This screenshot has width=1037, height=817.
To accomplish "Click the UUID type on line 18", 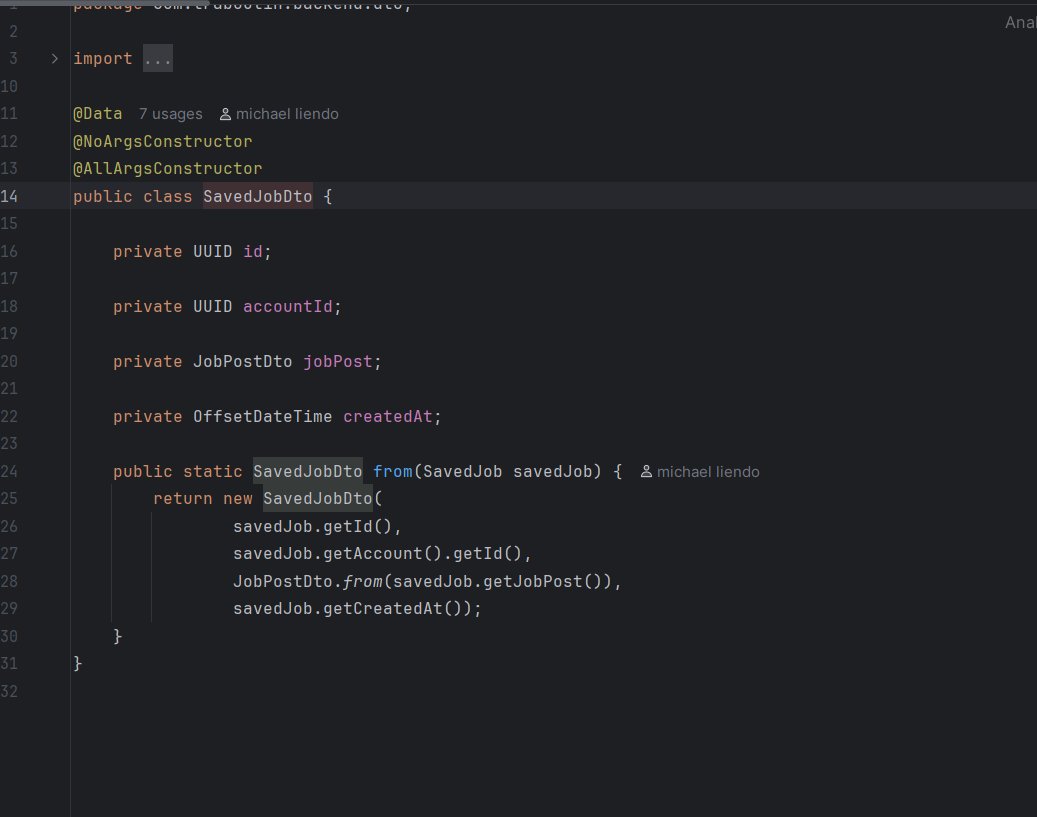I will click(x=212, y=306).
